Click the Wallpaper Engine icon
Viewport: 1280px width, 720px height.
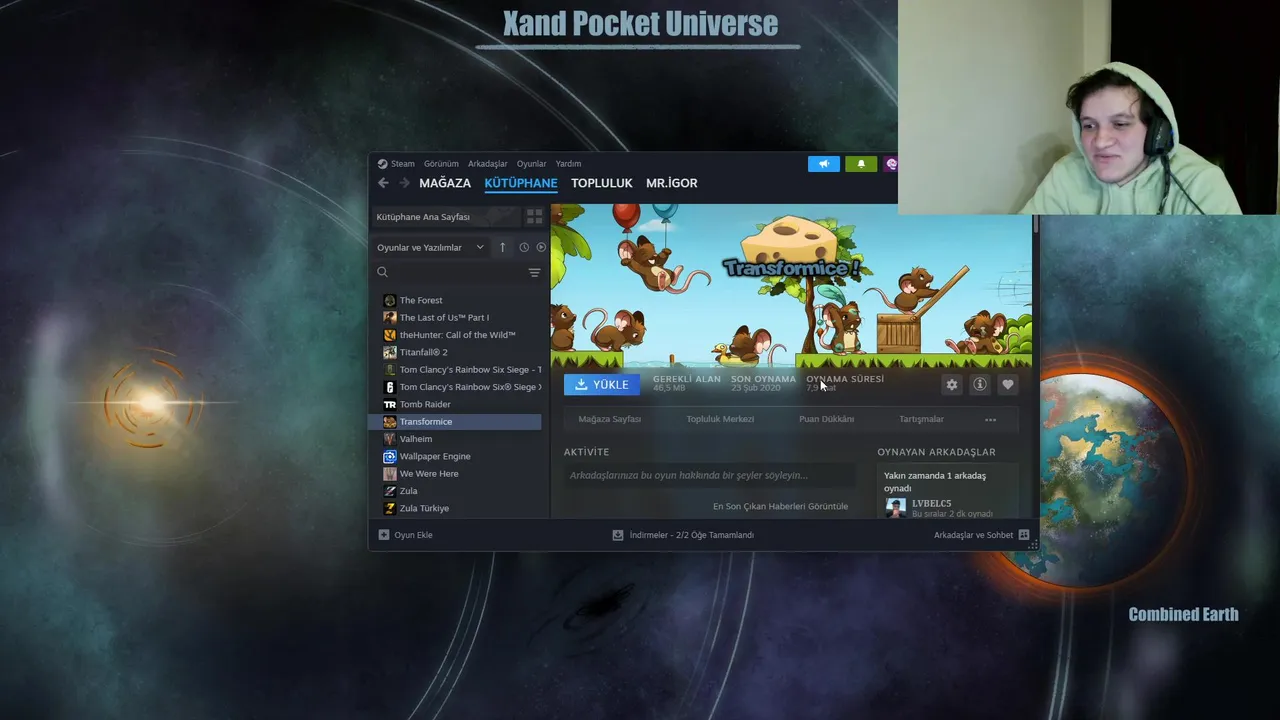(390, 456)
